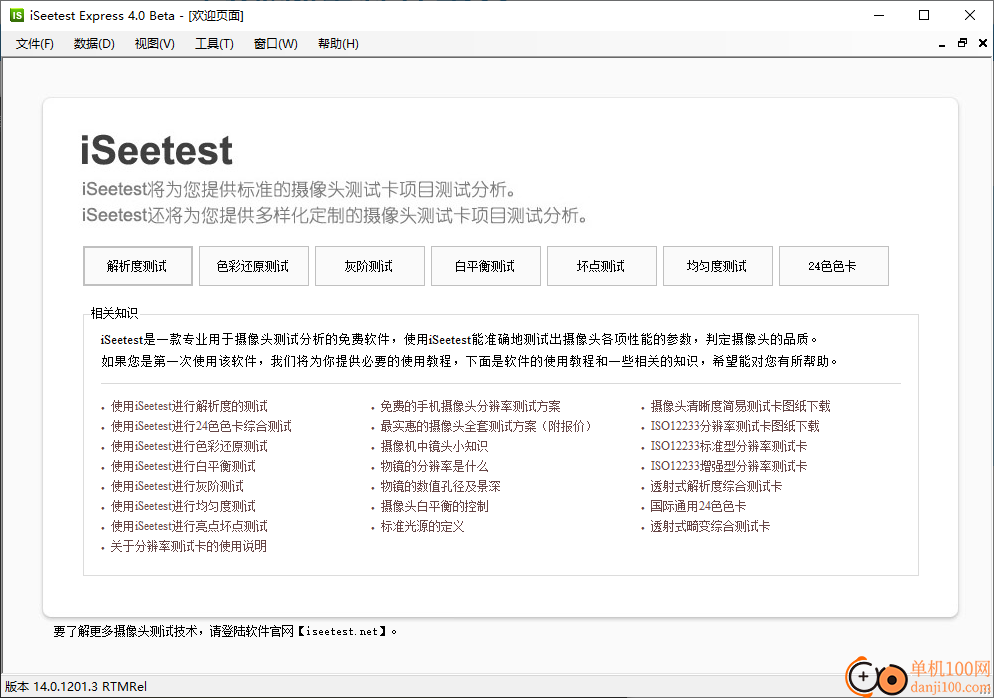Open tutorial 使用iSeetest进行亮点坏点测试
This screenshot has height=698, width=994.
(x=189, y=526)
